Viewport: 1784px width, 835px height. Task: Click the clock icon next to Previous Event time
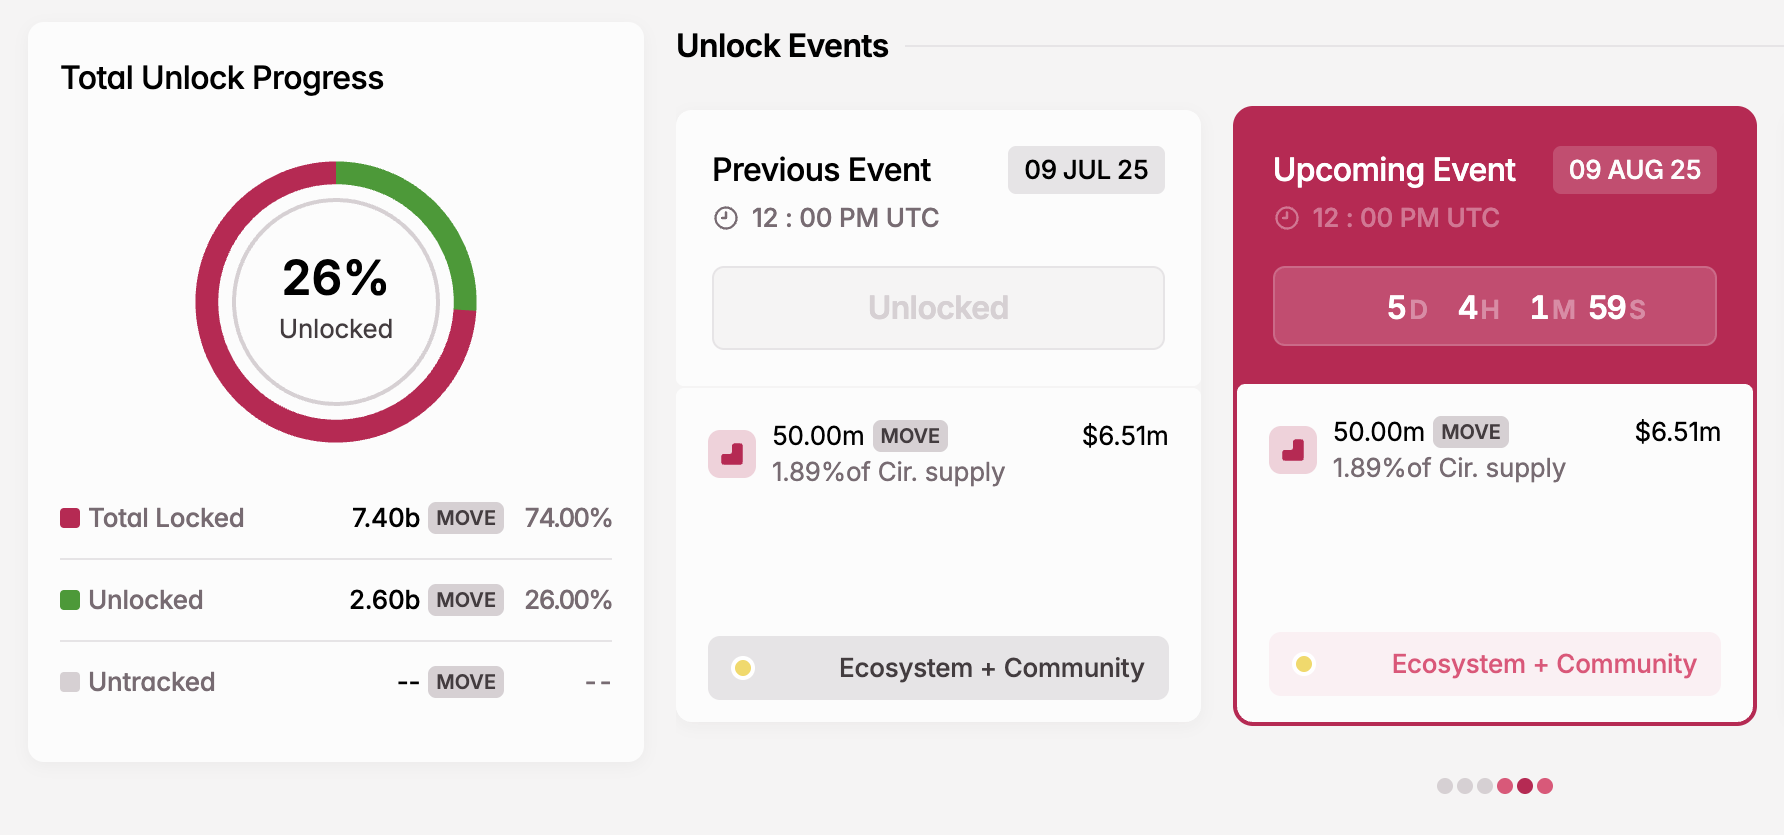tap(724, 217)
